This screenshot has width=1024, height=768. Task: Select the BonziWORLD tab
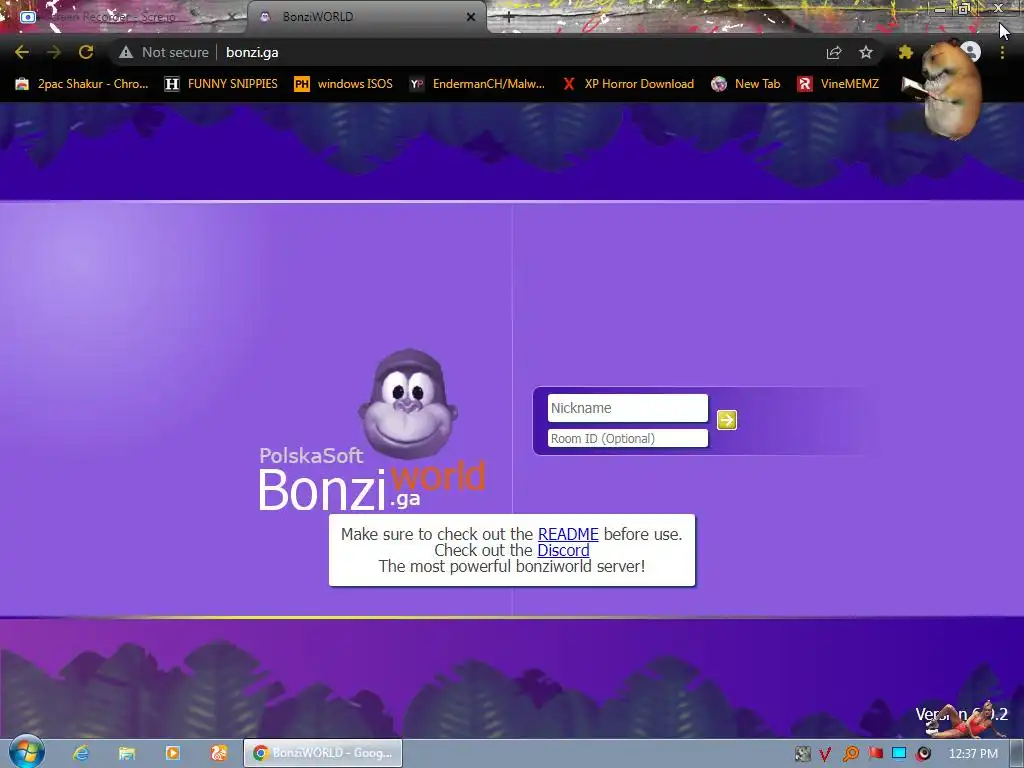click(366, 17)
